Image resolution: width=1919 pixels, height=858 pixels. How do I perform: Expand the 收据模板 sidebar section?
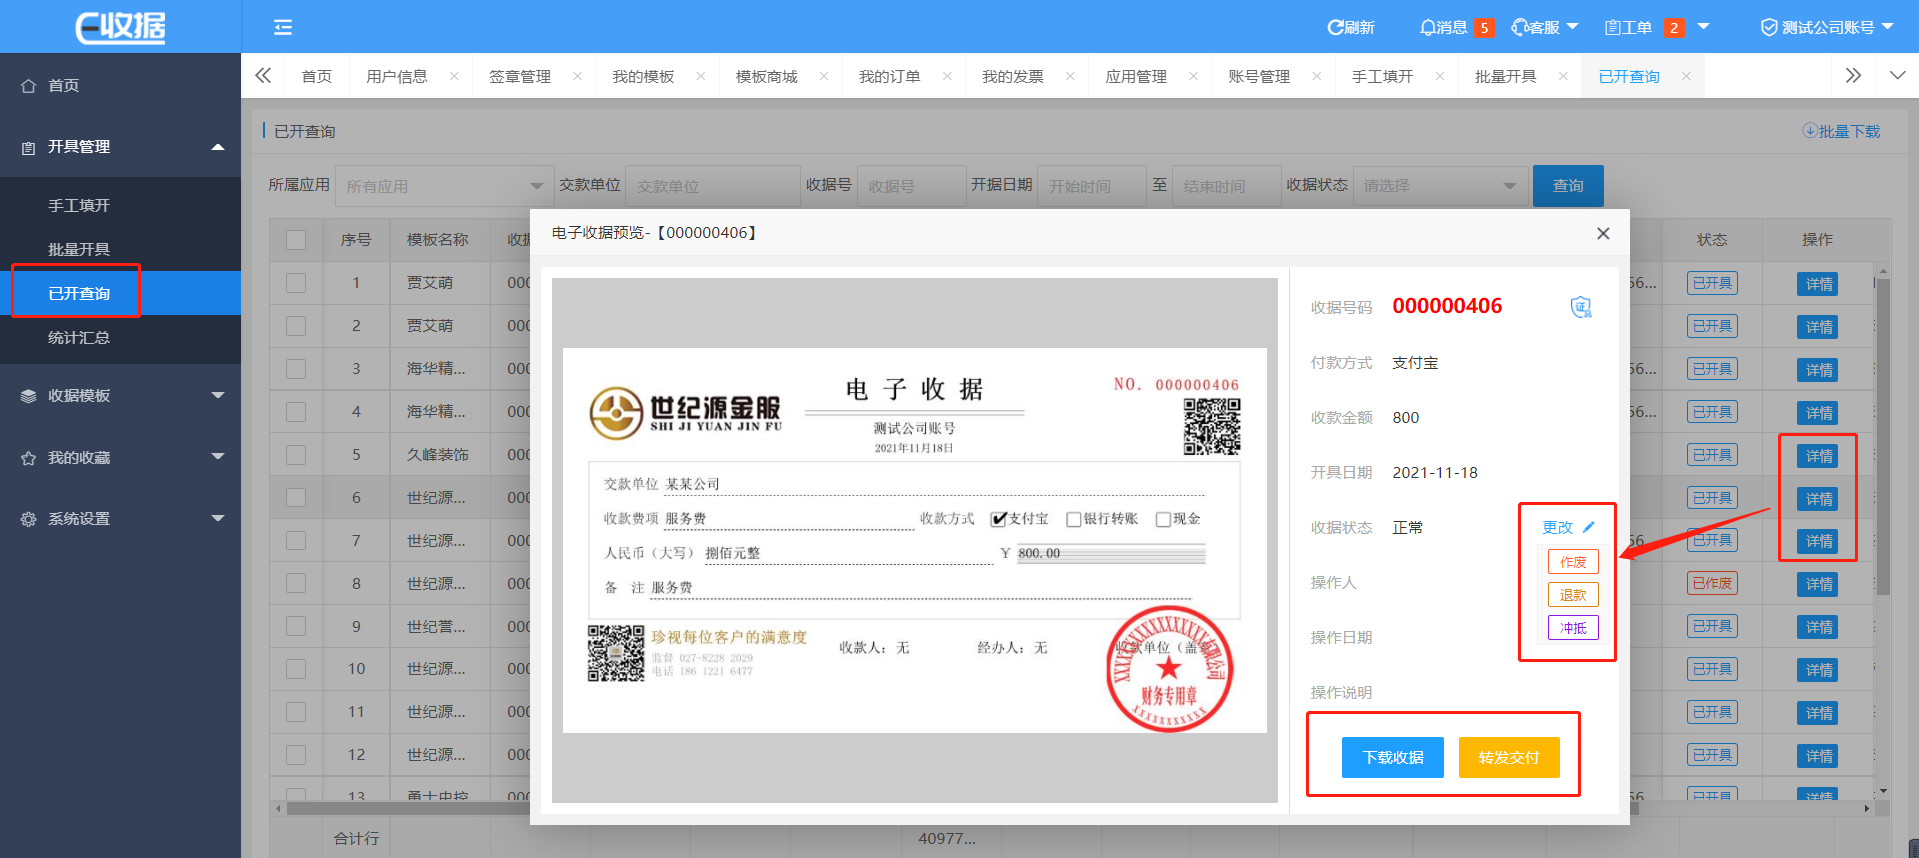pyautogui.click(x=218, y=396)
